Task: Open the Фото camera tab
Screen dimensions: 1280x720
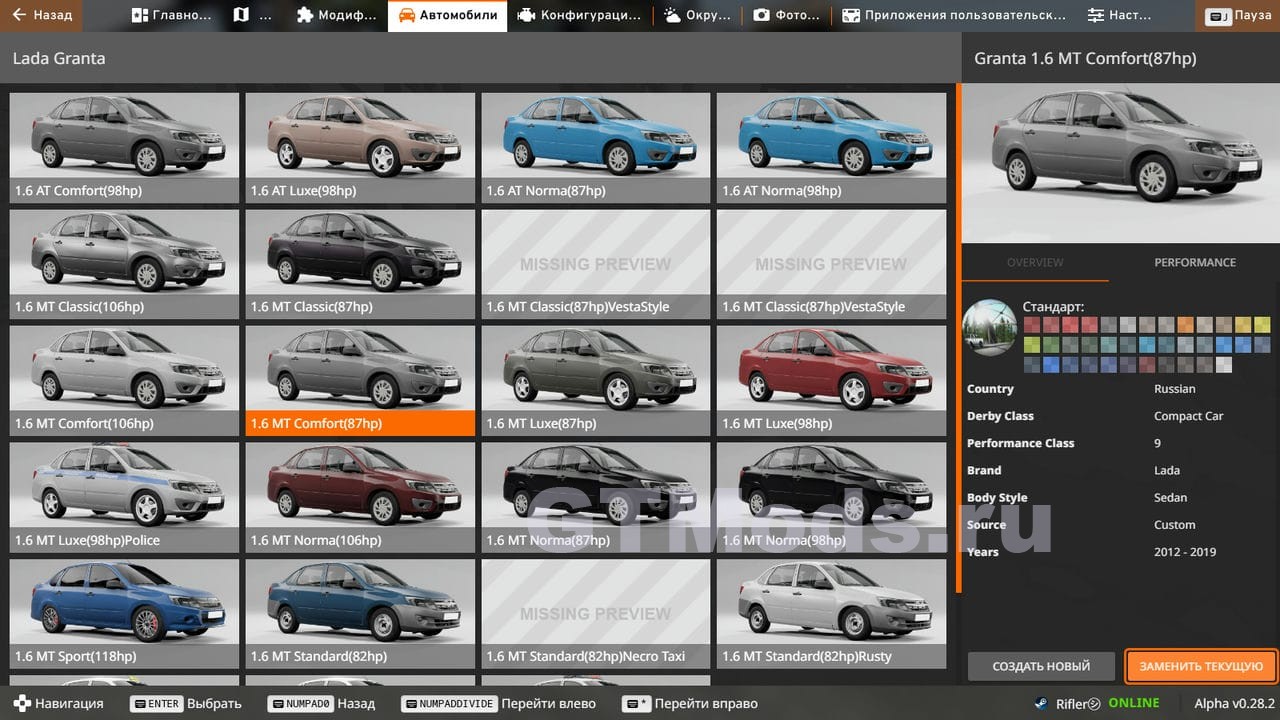Action: pos(786,15)
